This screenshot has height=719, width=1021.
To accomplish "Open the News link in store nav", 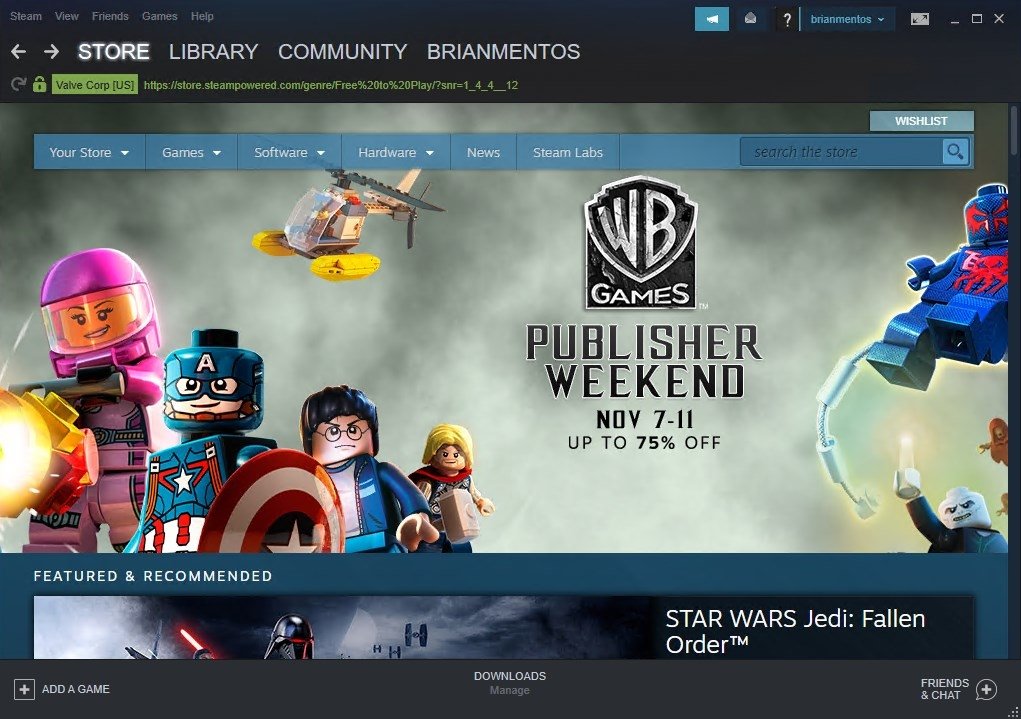I will 483,152.
